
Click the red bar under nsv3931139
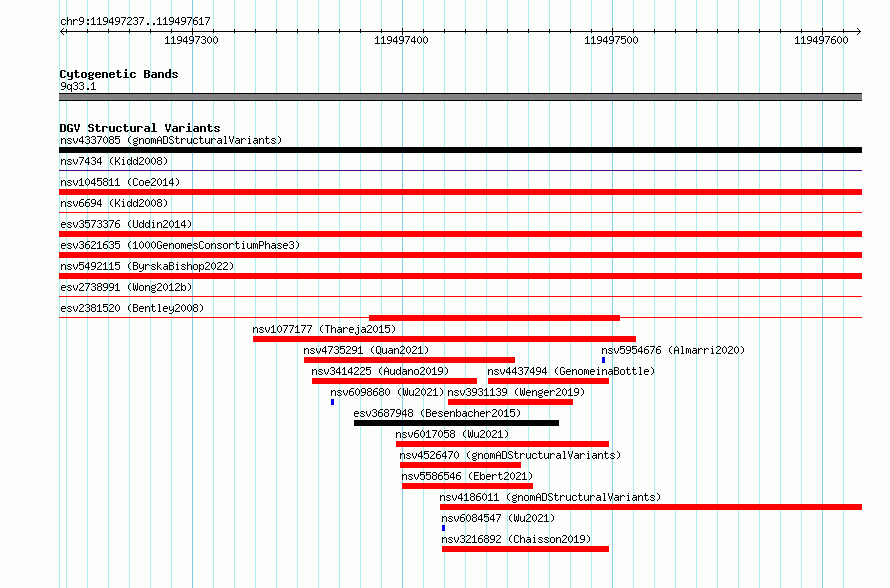(510, 402)
